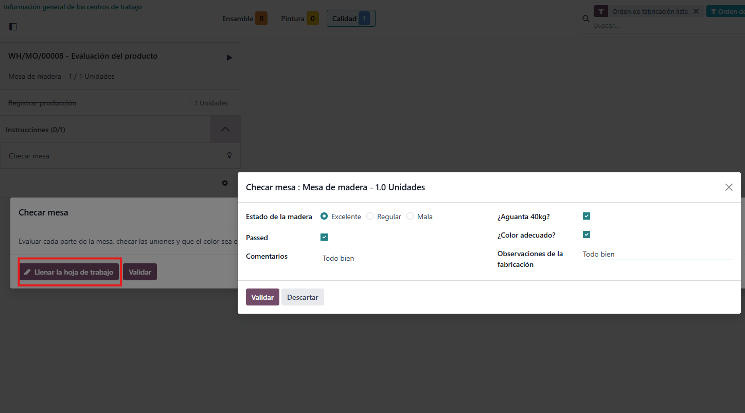Collapse the Instrucciones section chevron

coord(225,129)
